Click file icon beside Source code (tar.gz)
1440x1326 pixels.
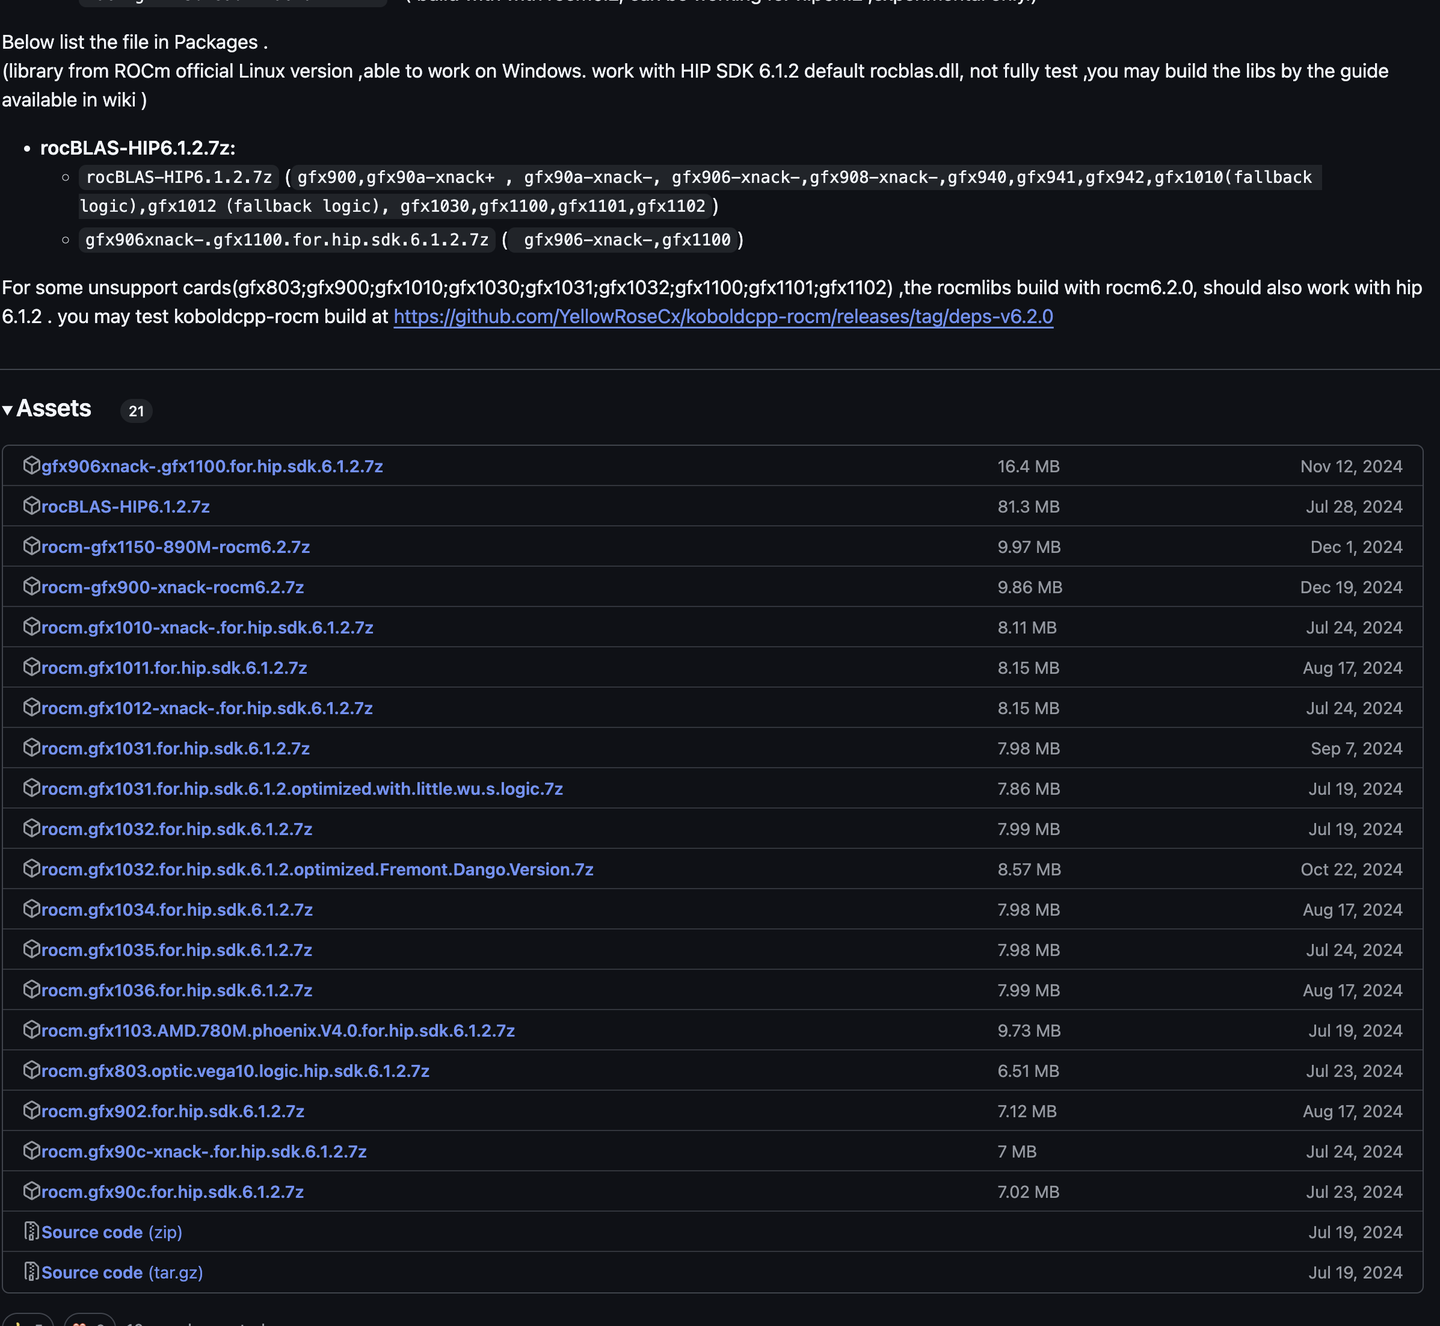click(31, 1272)
